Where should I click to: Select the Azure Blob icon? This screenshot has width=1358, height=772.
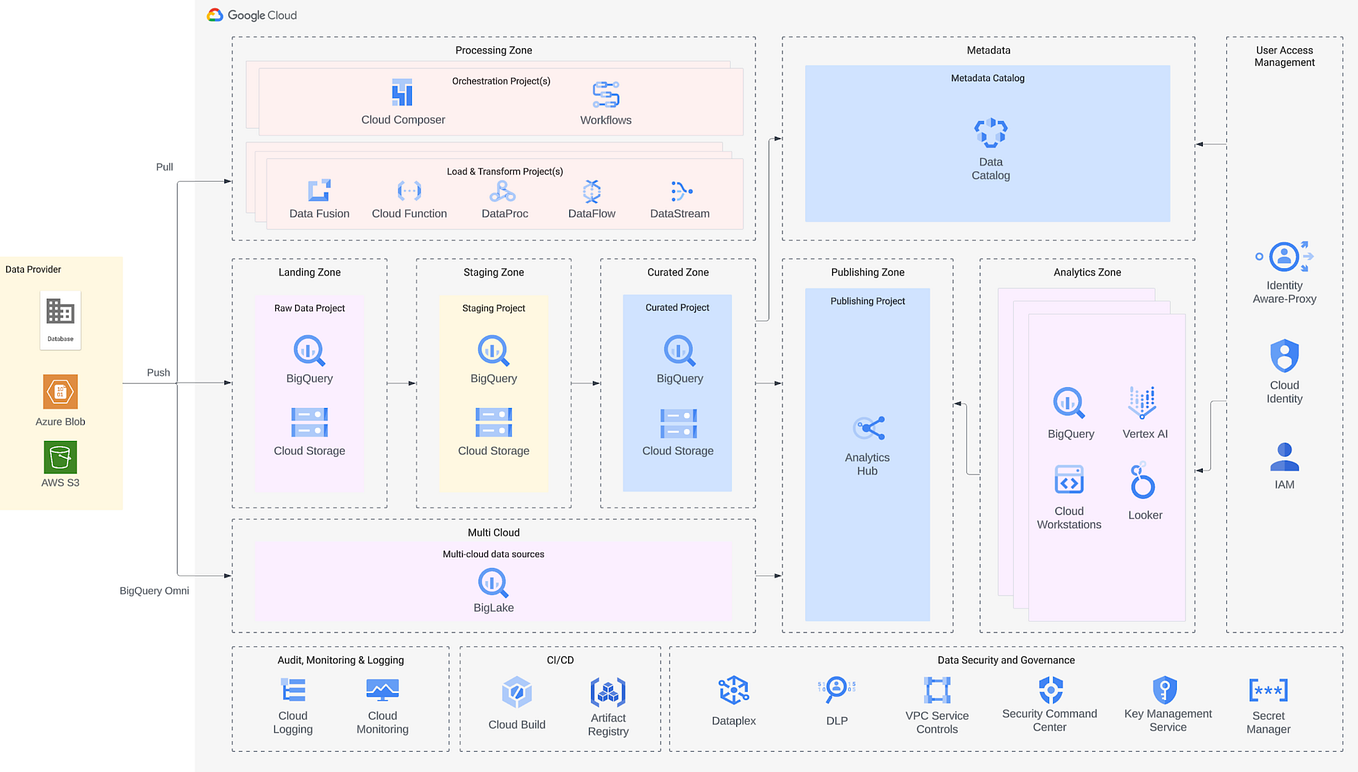(60, 391)
